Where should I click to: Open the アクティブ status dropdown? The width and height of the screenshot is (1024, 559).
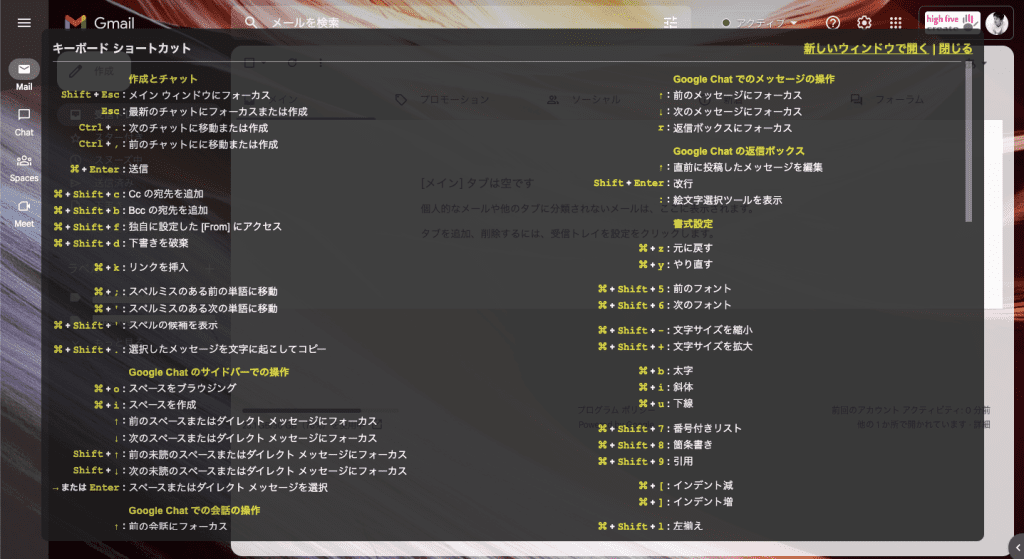pyautogui.click(x=760, y=23)
